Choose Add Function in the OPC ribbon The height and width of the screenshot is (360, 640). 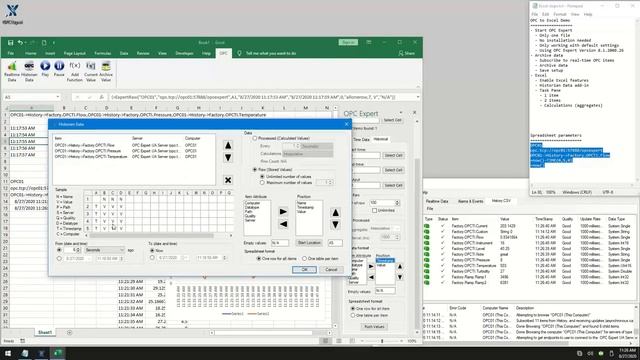pos(75,71)
